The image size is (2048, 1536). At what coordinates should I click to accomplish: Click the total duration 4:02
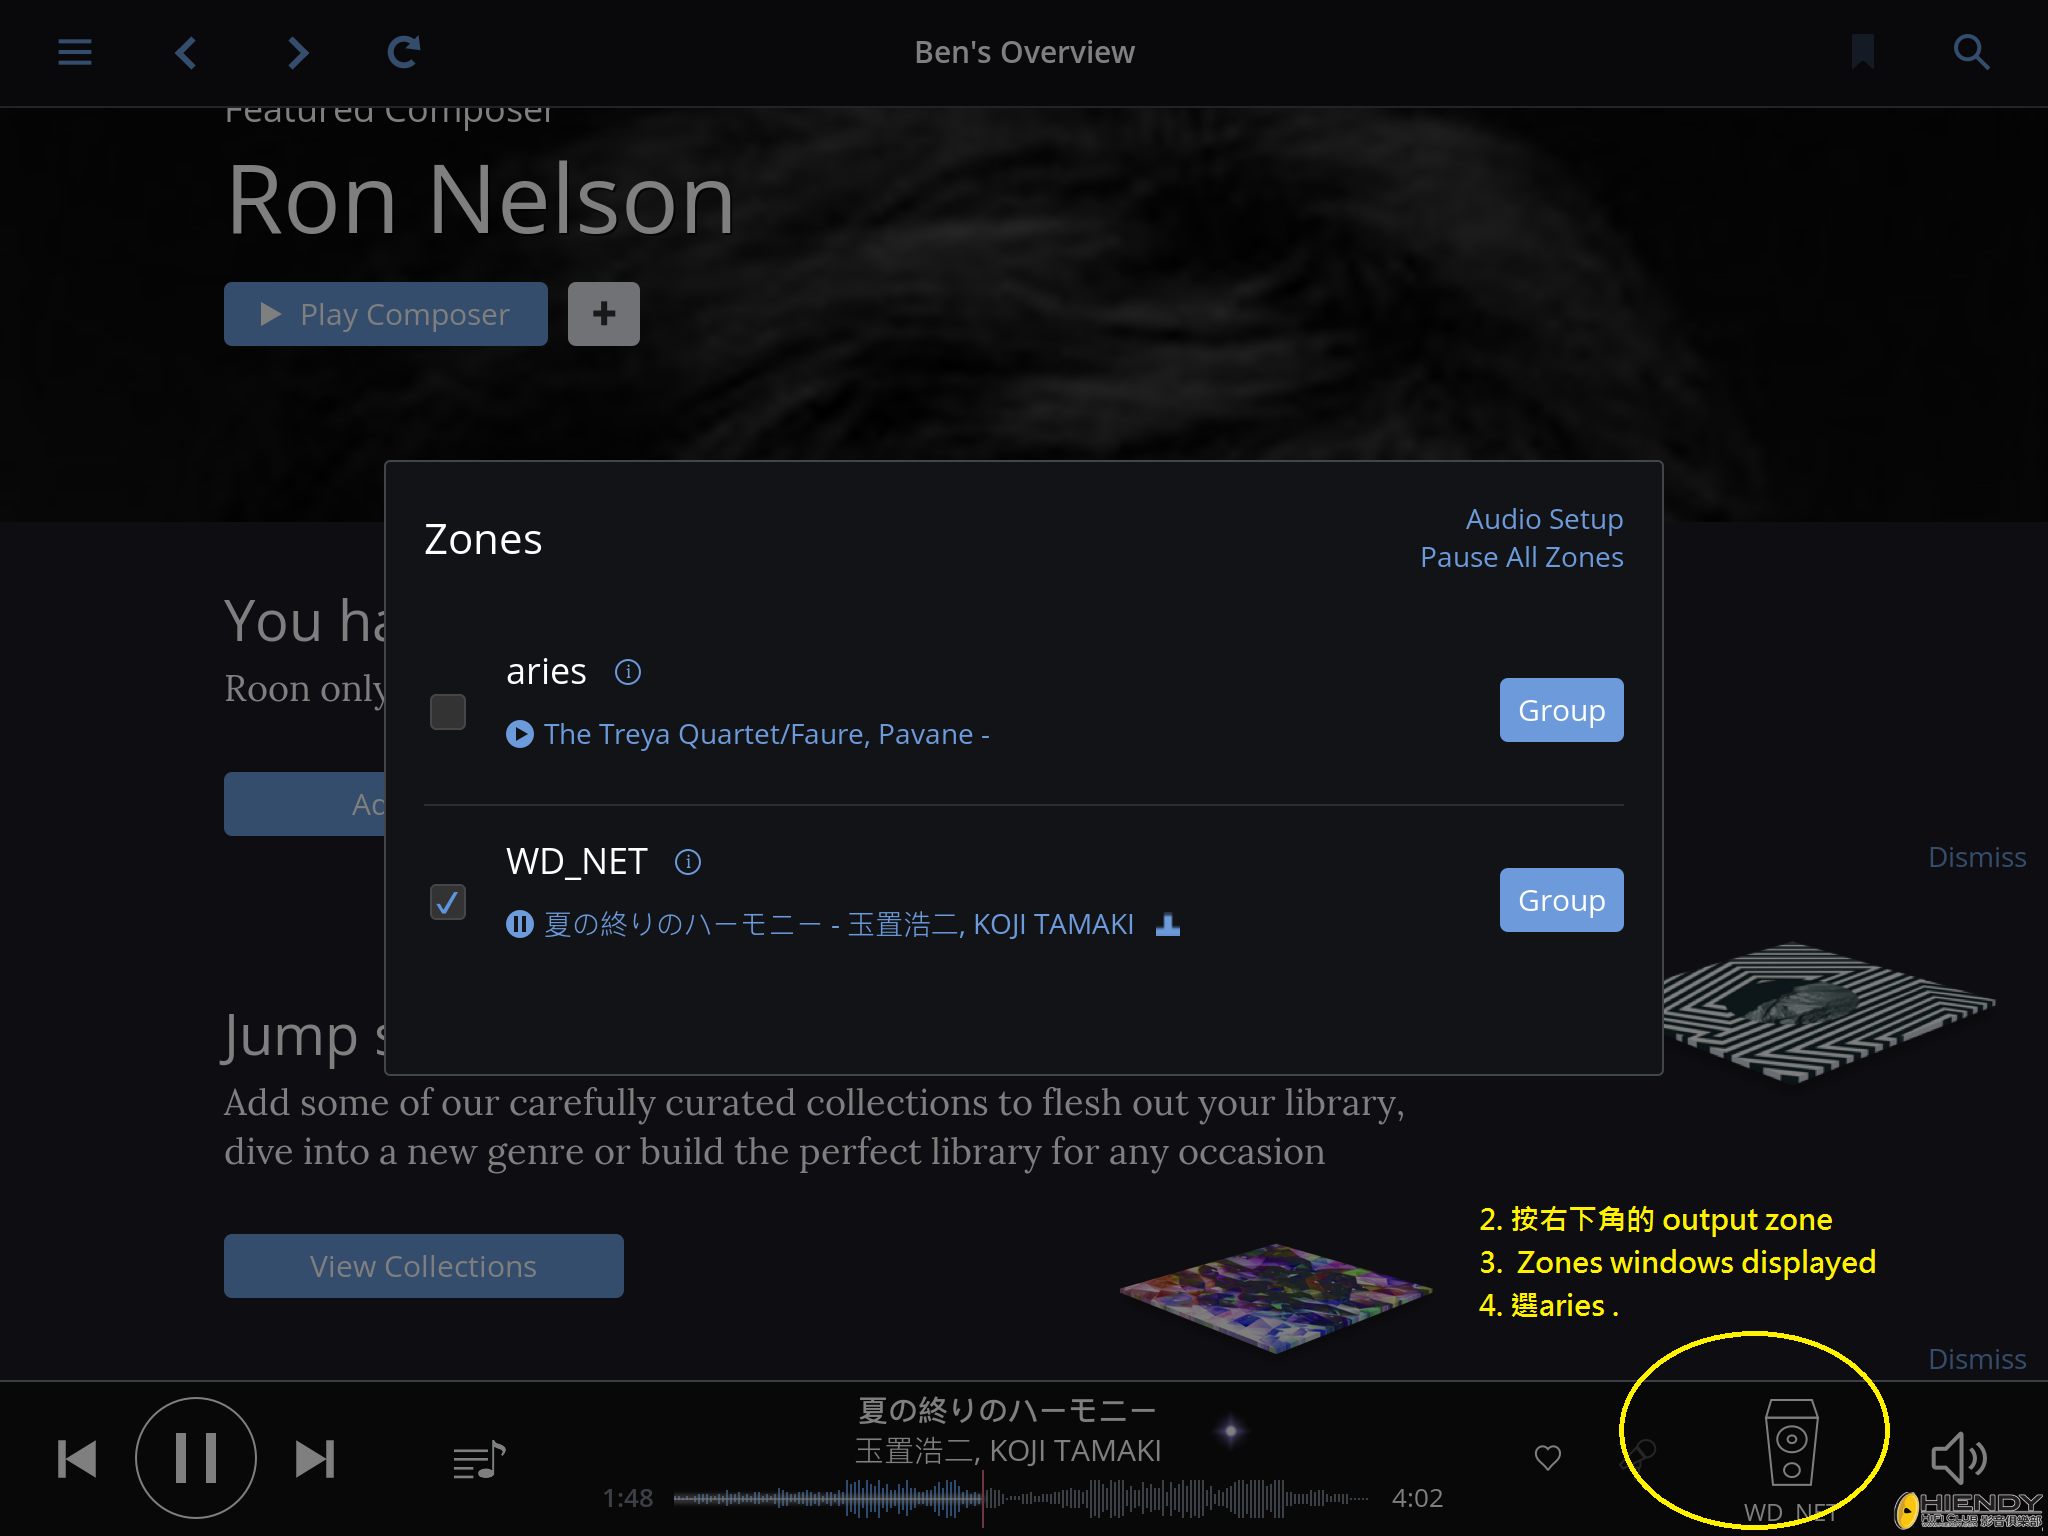[x=1418, y=1498]
